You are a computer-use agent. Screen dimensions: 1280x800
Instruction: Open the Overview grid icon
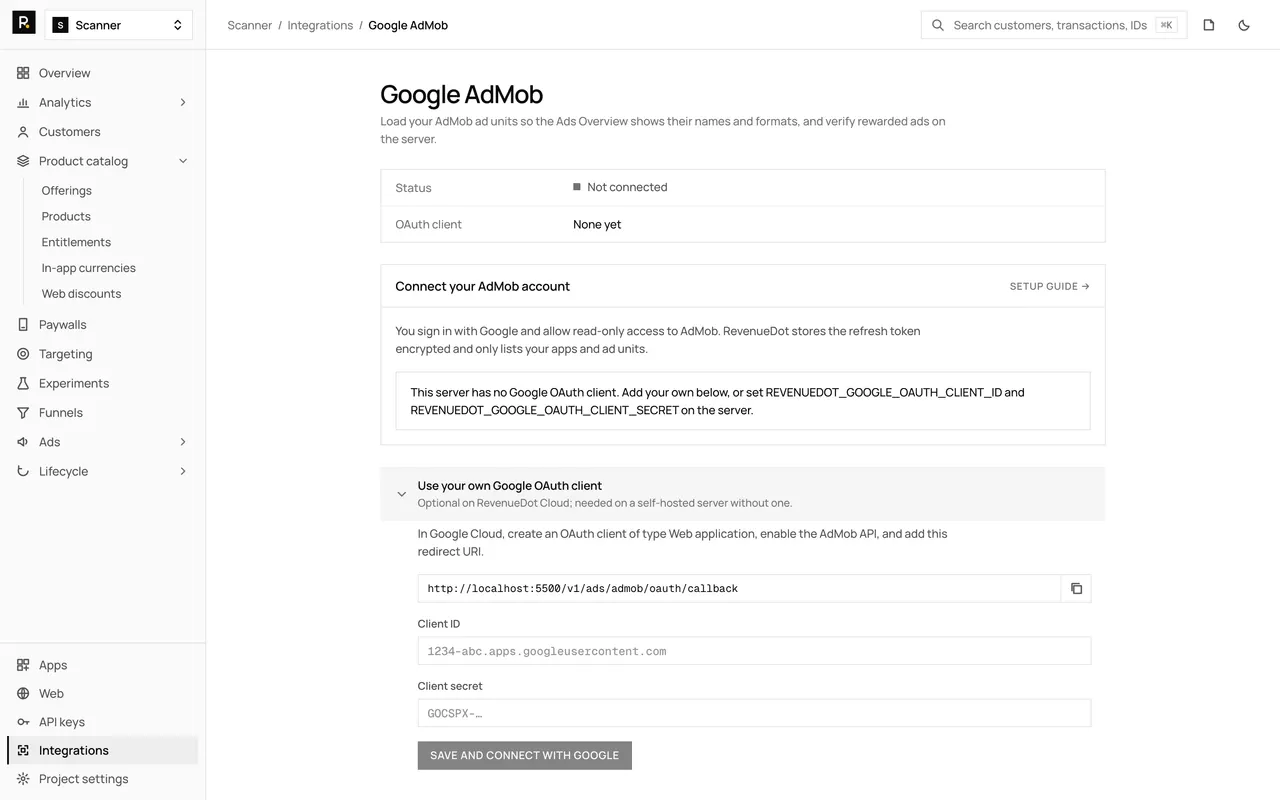pyautogui.click(x=23, y=73)
